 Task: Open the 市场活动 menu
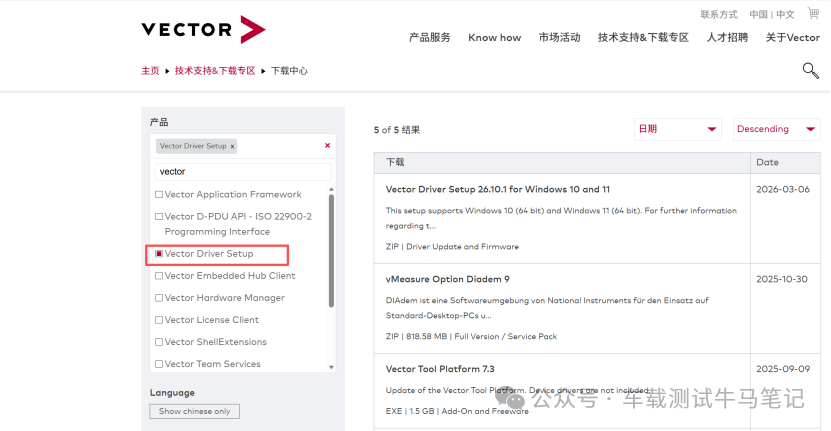560,38
